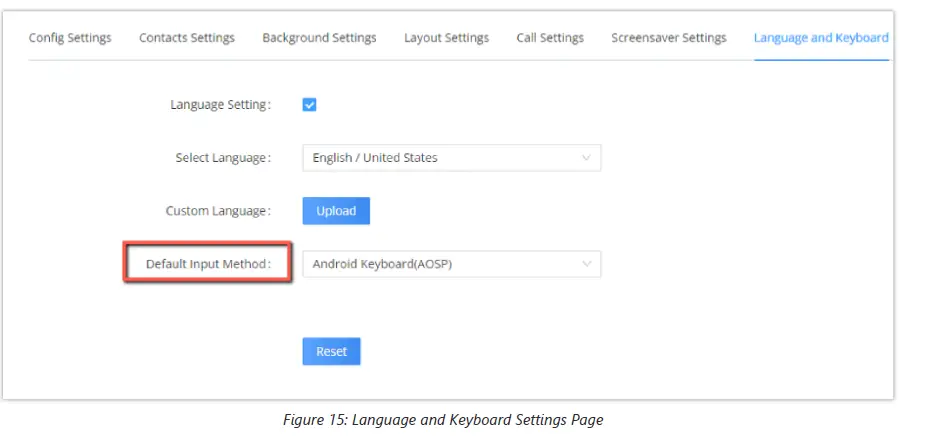Select the Language and Keyboard tab
Image resolution: width=934 pixels, height=441 pixels.
821,38
